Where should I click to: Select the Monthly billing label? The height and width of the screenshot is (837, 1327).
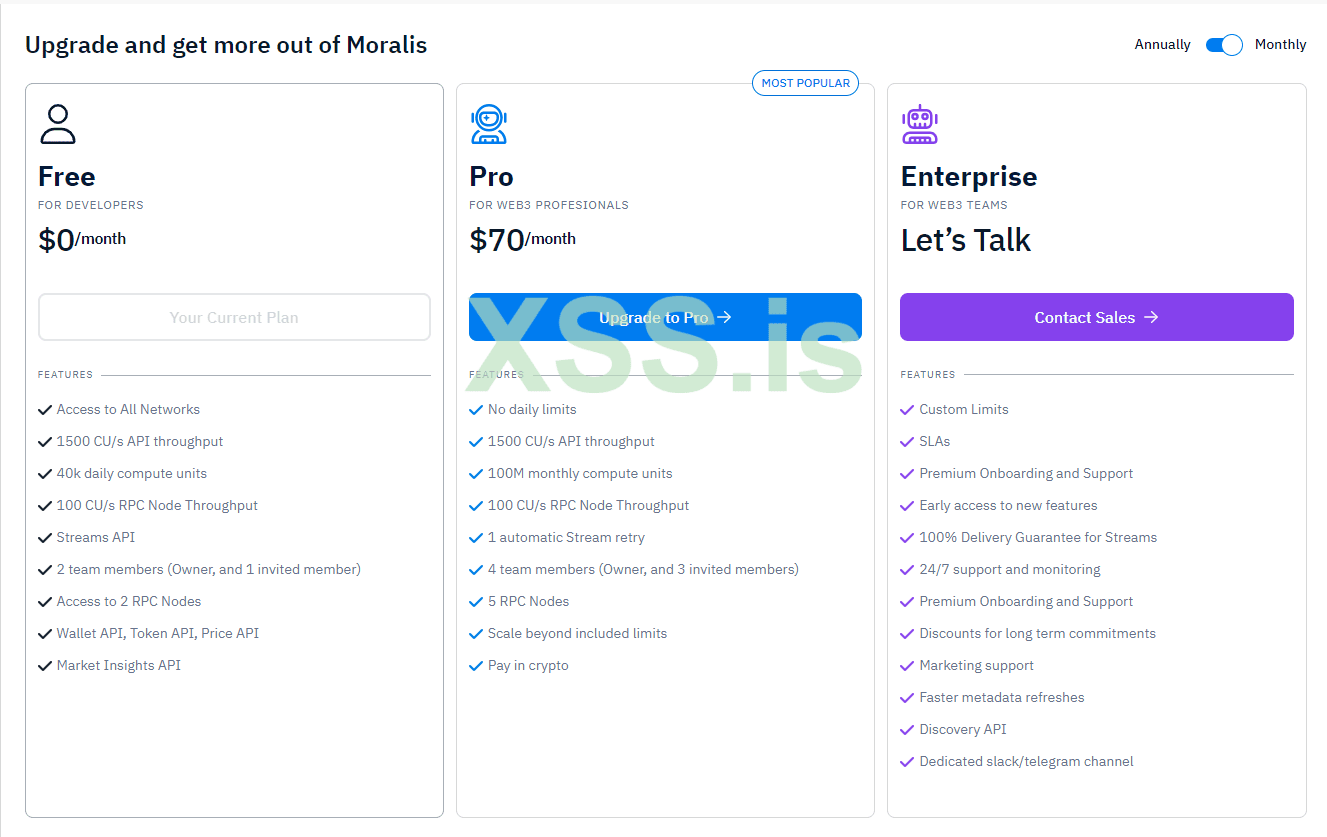(x=1280, y=45)
